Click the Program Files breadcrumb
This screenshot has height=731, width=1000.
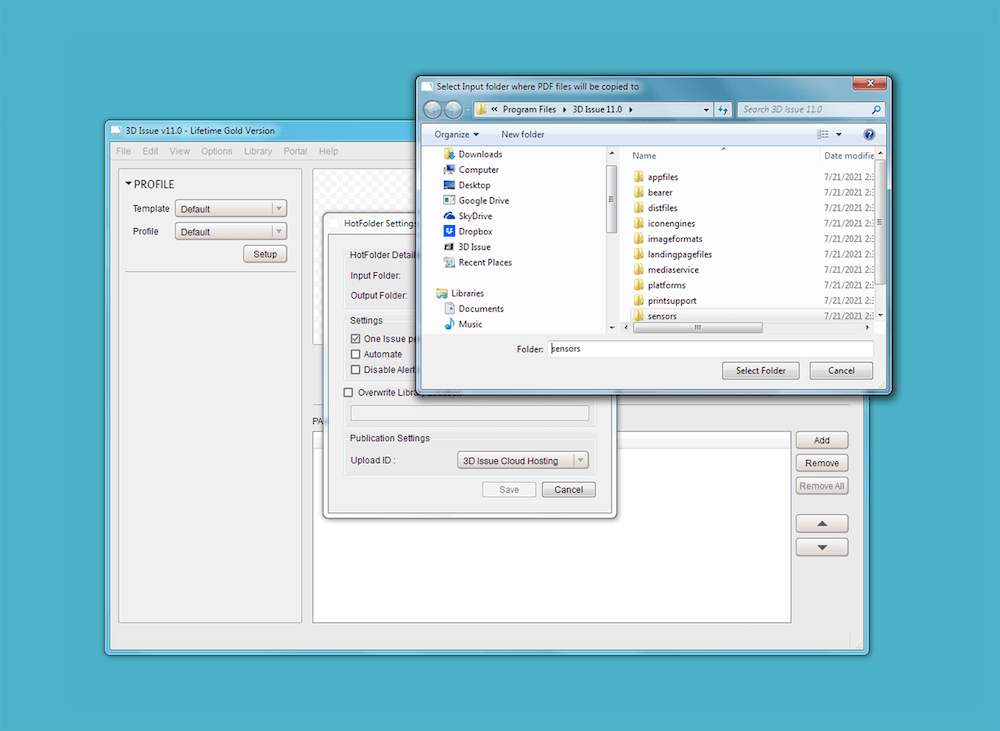pos(529,110)
